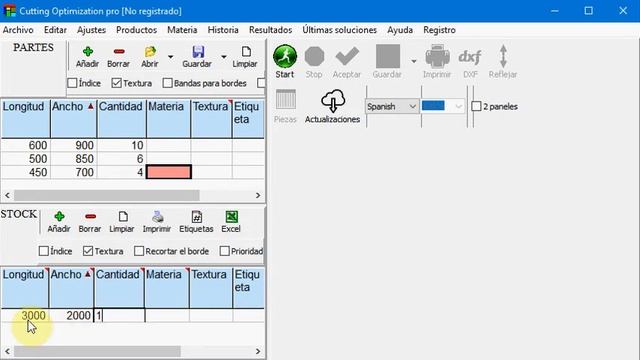Click the gray Guardar results icon
640x360 pixels.
pyautogui.click(x=387, y=61)
